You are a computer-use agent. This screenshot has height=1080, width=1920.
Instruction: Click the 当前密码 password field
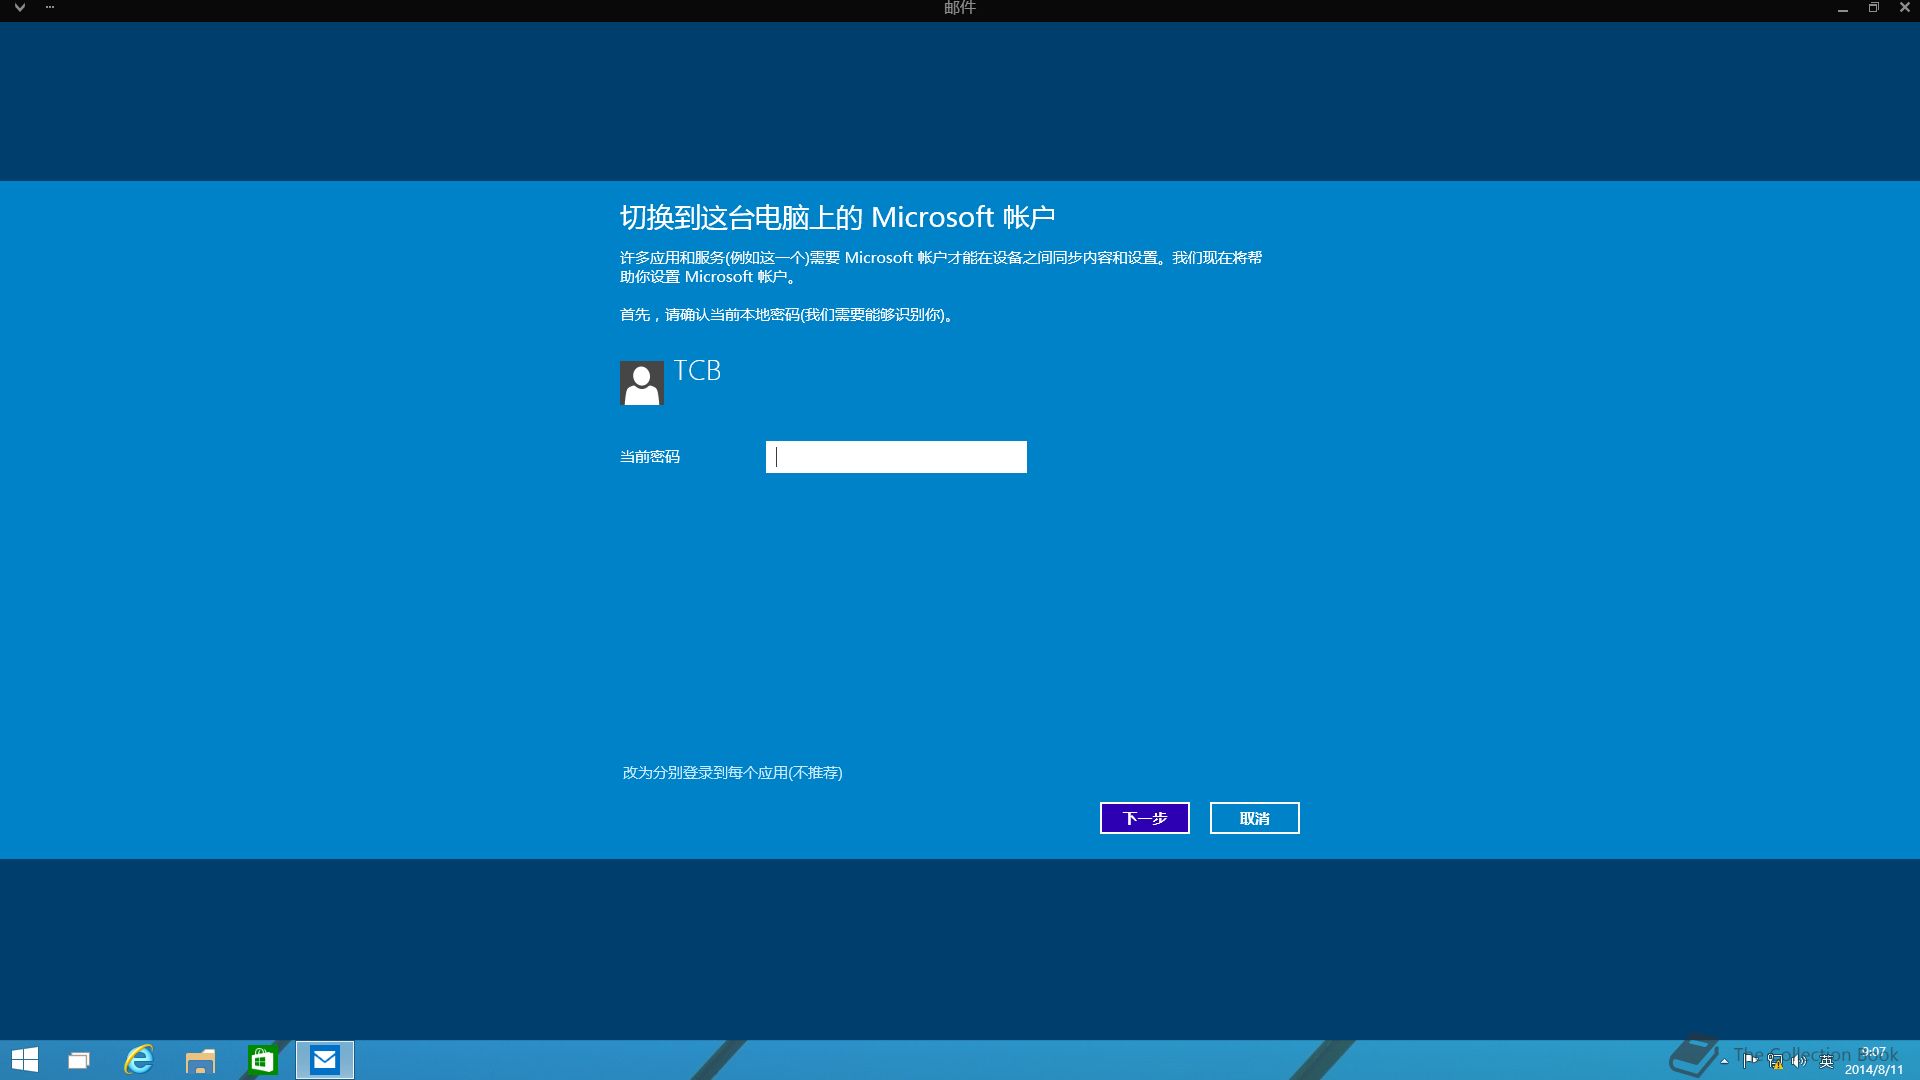point(896,457)
